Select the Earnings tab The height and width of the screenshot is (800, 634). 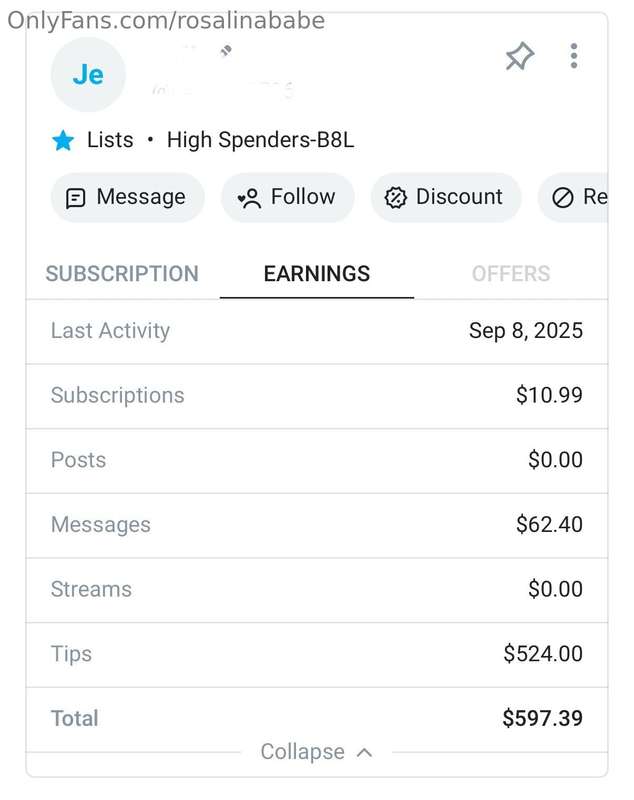(317, 274)
